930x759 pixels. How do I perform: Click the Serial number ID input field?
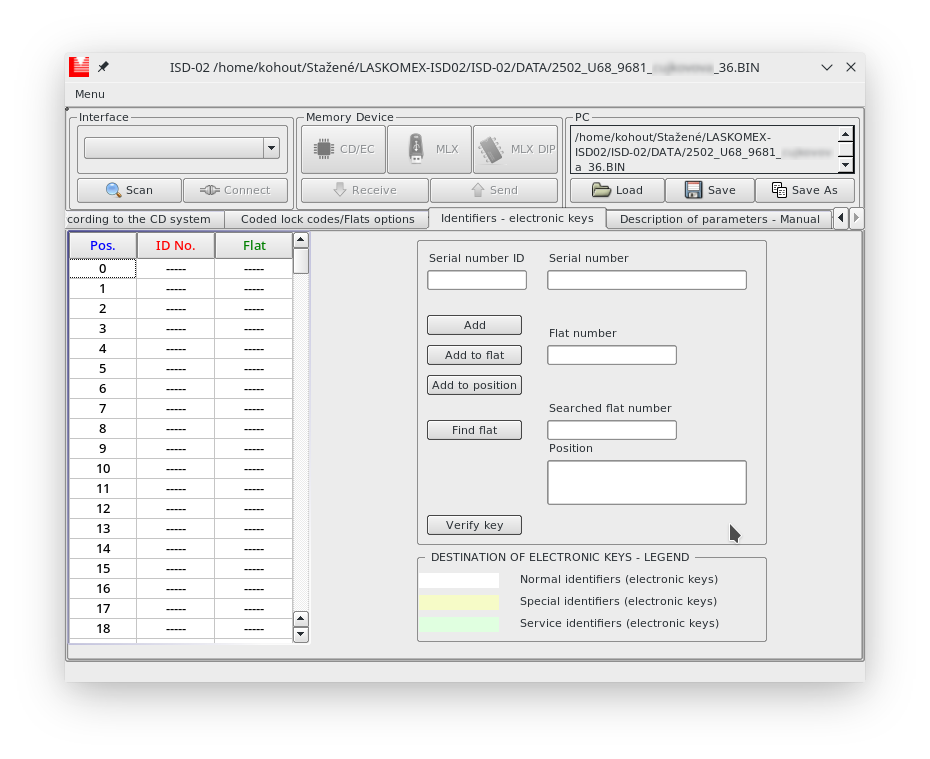tap(476, 280)
